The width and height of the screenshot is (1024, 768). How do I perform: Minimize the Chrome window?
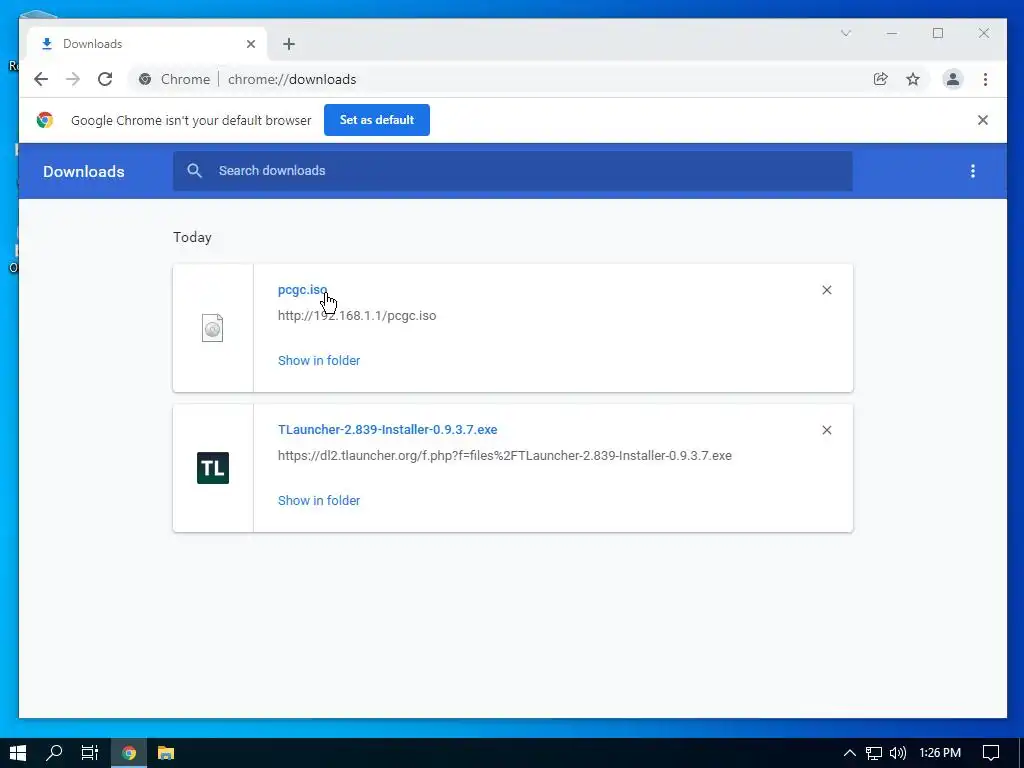891,33
